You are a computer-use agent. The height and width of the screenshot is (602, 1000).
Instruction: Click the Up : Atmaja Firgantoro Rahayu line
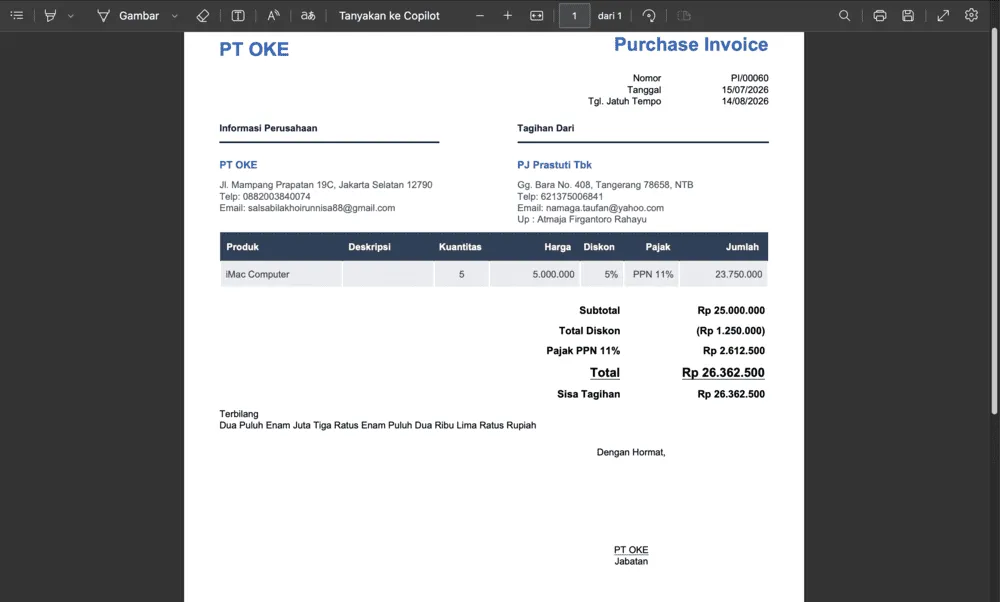pos(582,219)
